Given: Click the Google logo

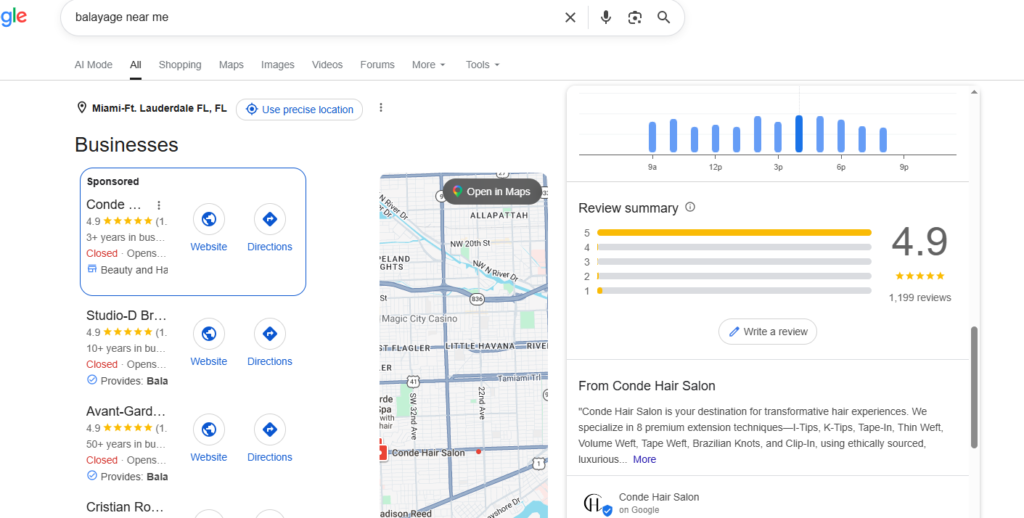Looking at the screenshot, I should [13, 18].
